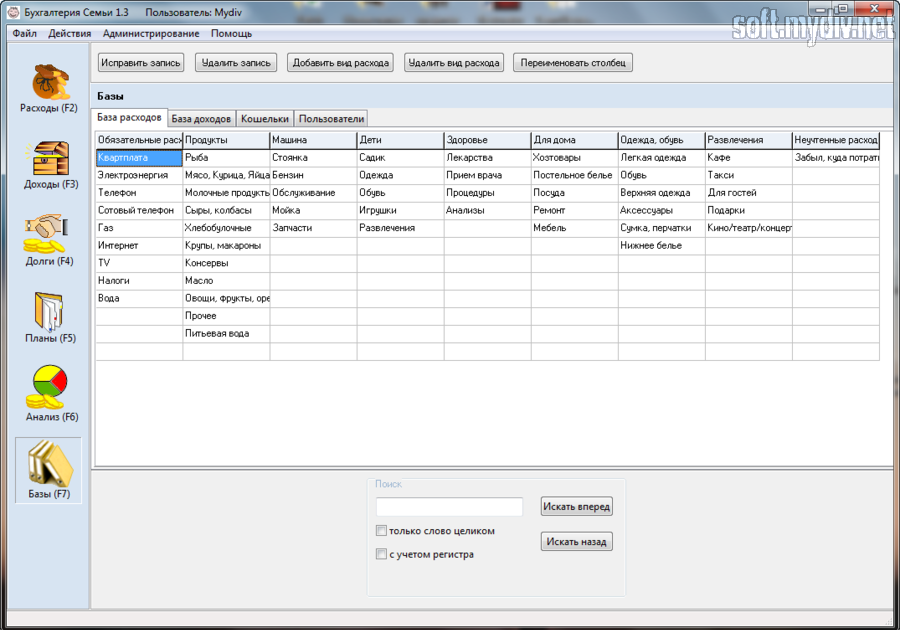Switch to the База доходов tab
Viewport: 900px width, 630px height.
tap(201, 119)
